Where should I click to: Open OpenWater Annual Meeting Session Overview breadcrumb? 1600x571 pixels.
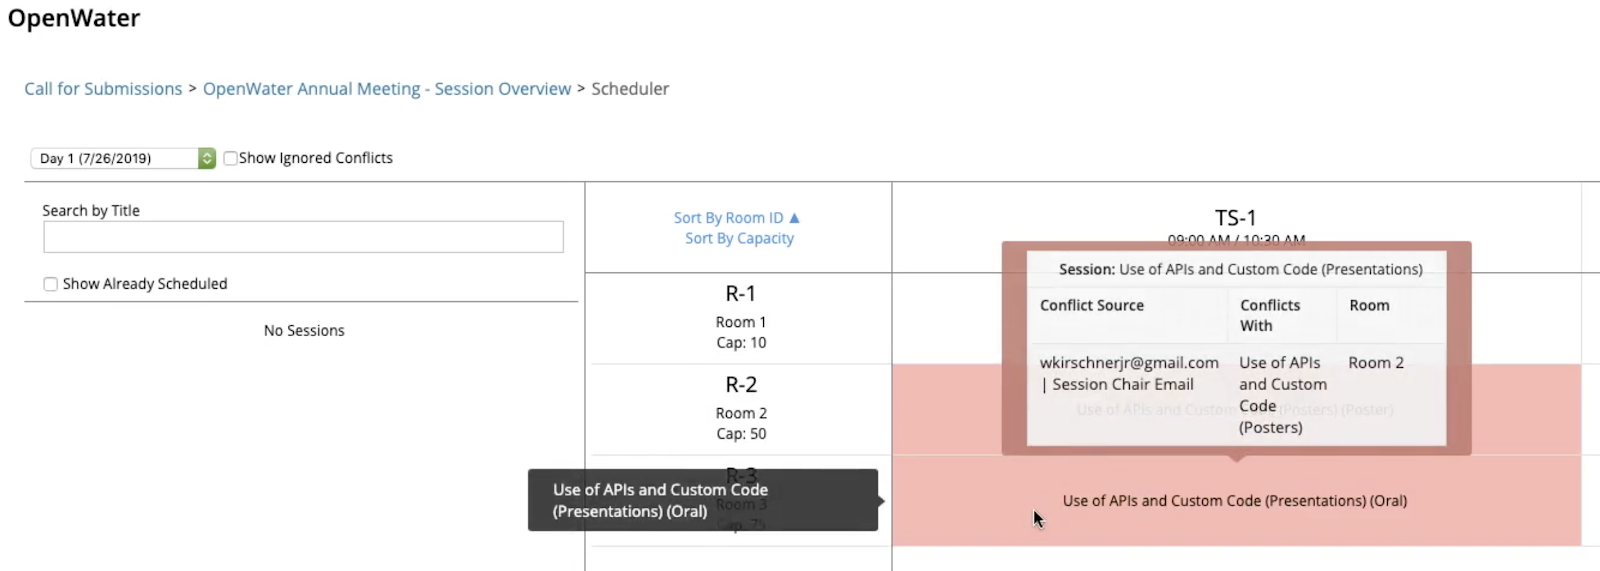point(387,89)
